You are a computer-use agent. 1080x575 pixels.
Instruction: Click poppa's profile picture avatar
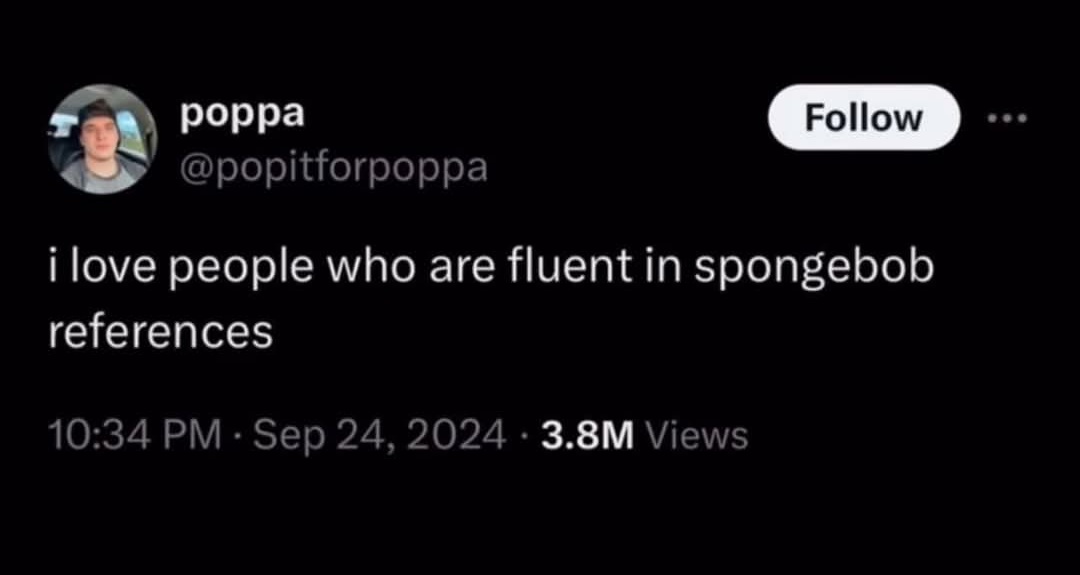click(x=103, y=139)
